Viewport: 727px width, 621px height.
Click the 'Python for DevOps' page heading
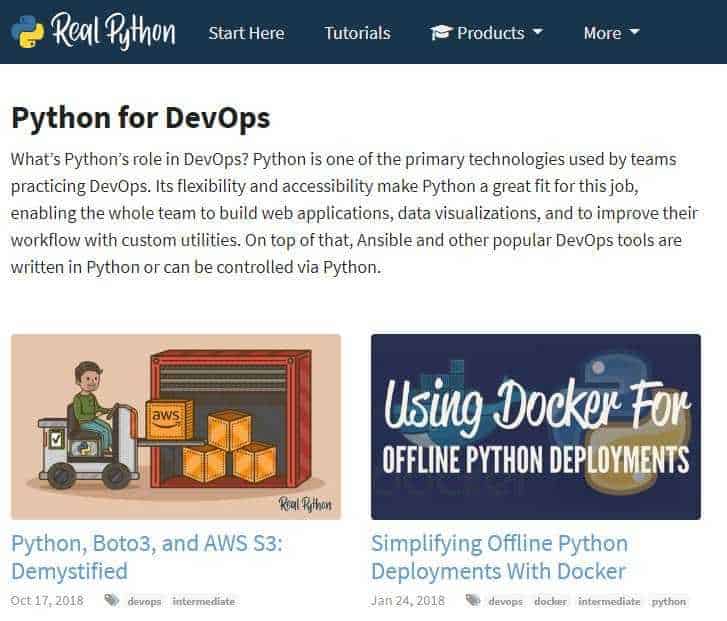140,118
